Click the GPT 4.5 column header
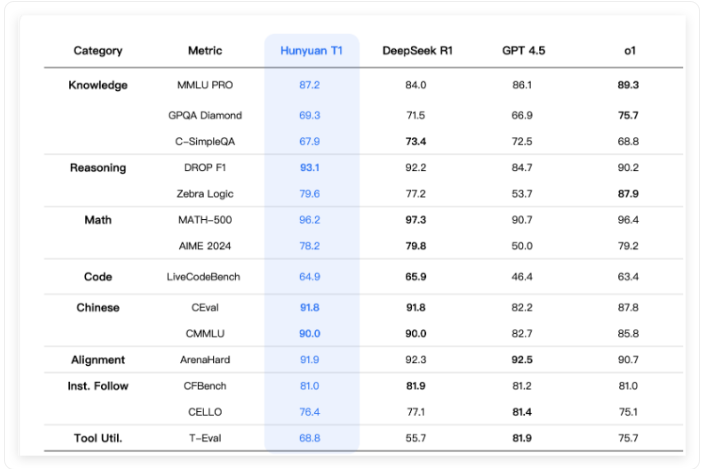This screenshot has height=469, width=702. pyautogui.click(x=523, y=51)
